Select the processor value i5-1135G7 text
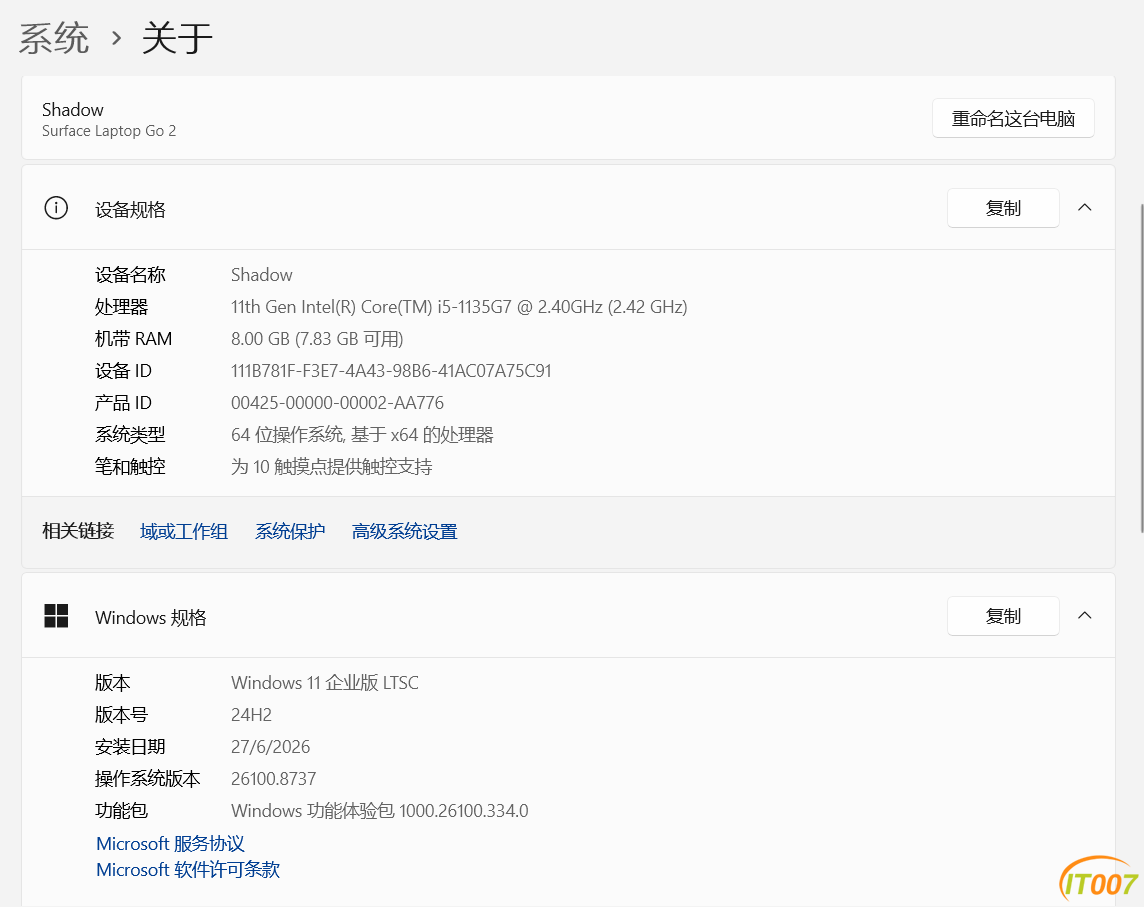1144x907 pixels. click(x=459, y=307)
